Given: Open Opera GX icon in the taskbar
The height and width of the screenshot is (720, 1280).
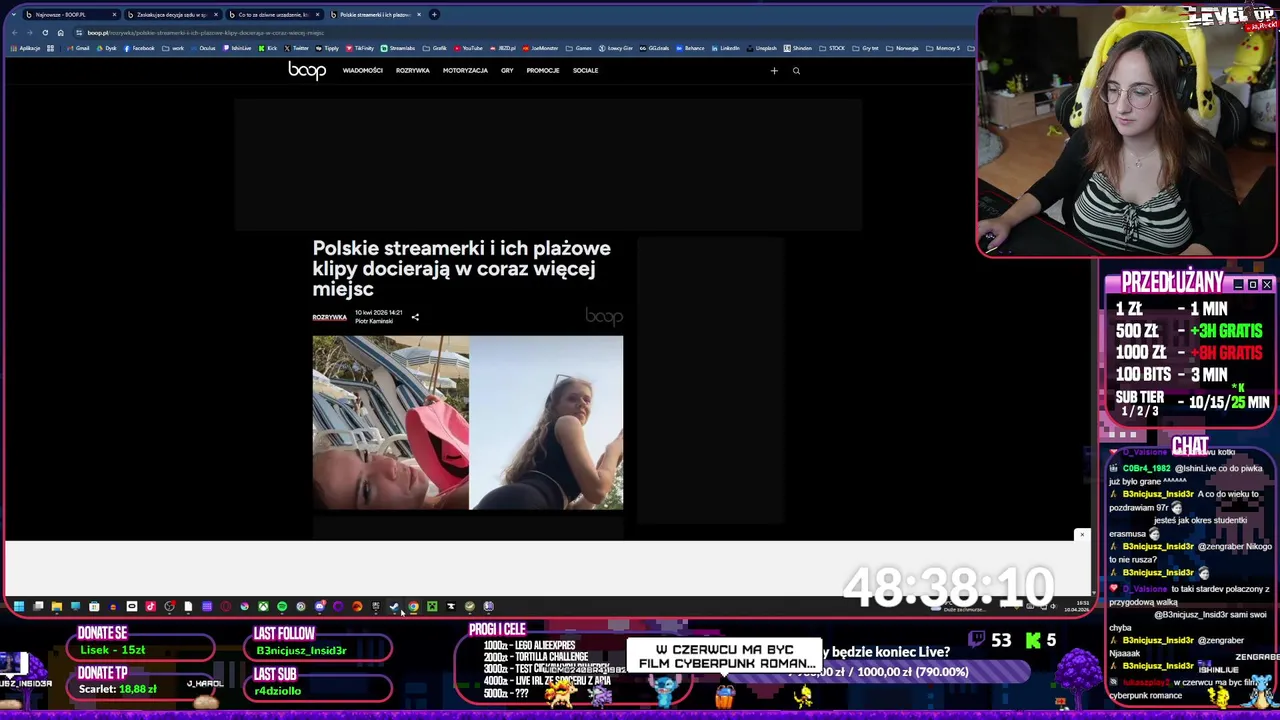Looking at the screenshot, I should (x=225, y=606).
